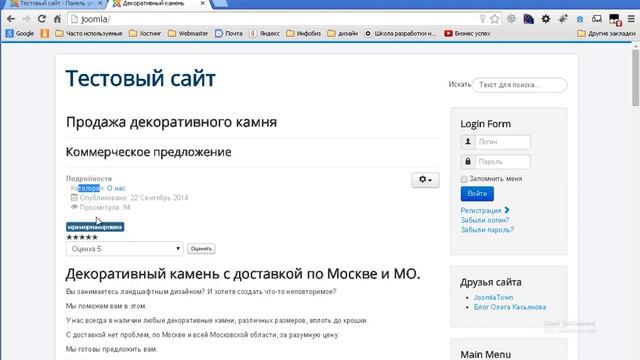Viewport: 640px width, 360px height.
Task: Click the 'Друзья сайта' module heading
Action: [x=491, y=282]
